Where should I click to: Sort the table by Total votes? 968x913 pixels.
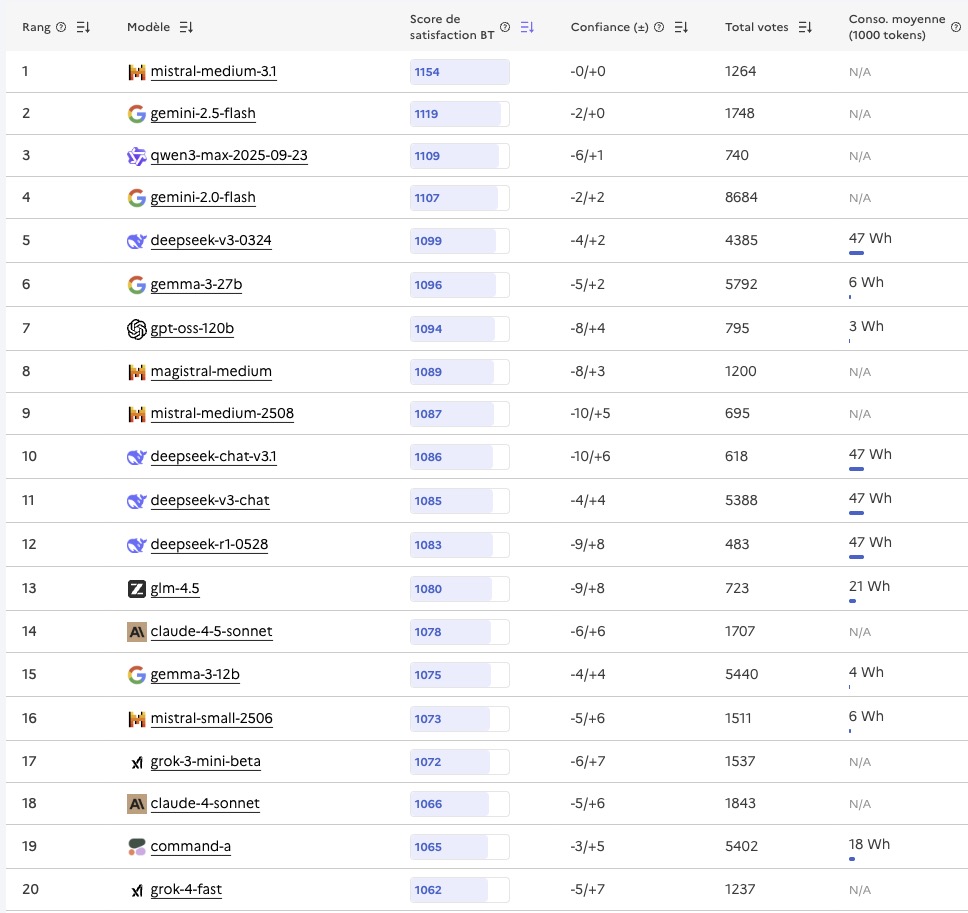806,27
